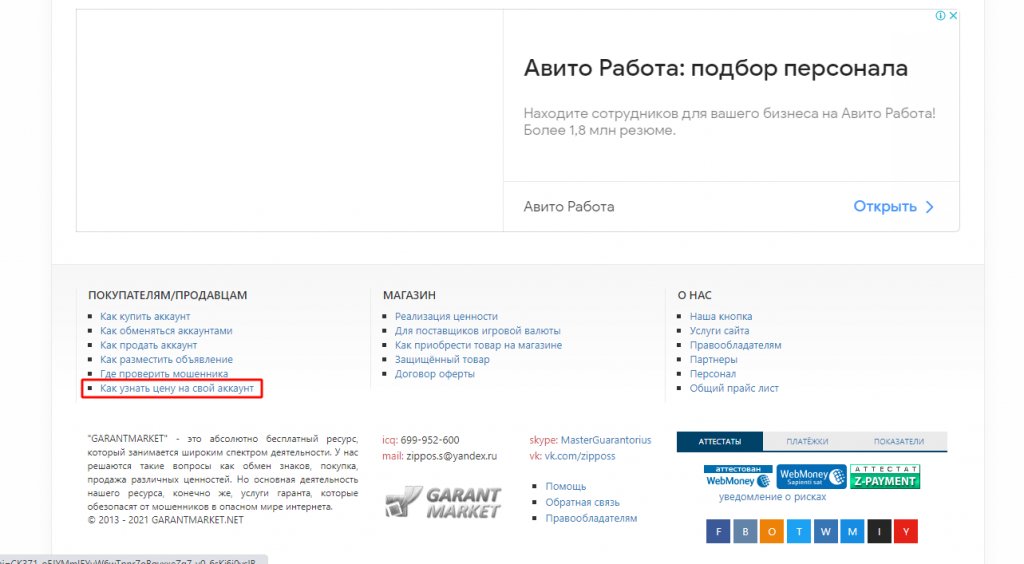Click the ad info icon beside close

coord(940,16)
